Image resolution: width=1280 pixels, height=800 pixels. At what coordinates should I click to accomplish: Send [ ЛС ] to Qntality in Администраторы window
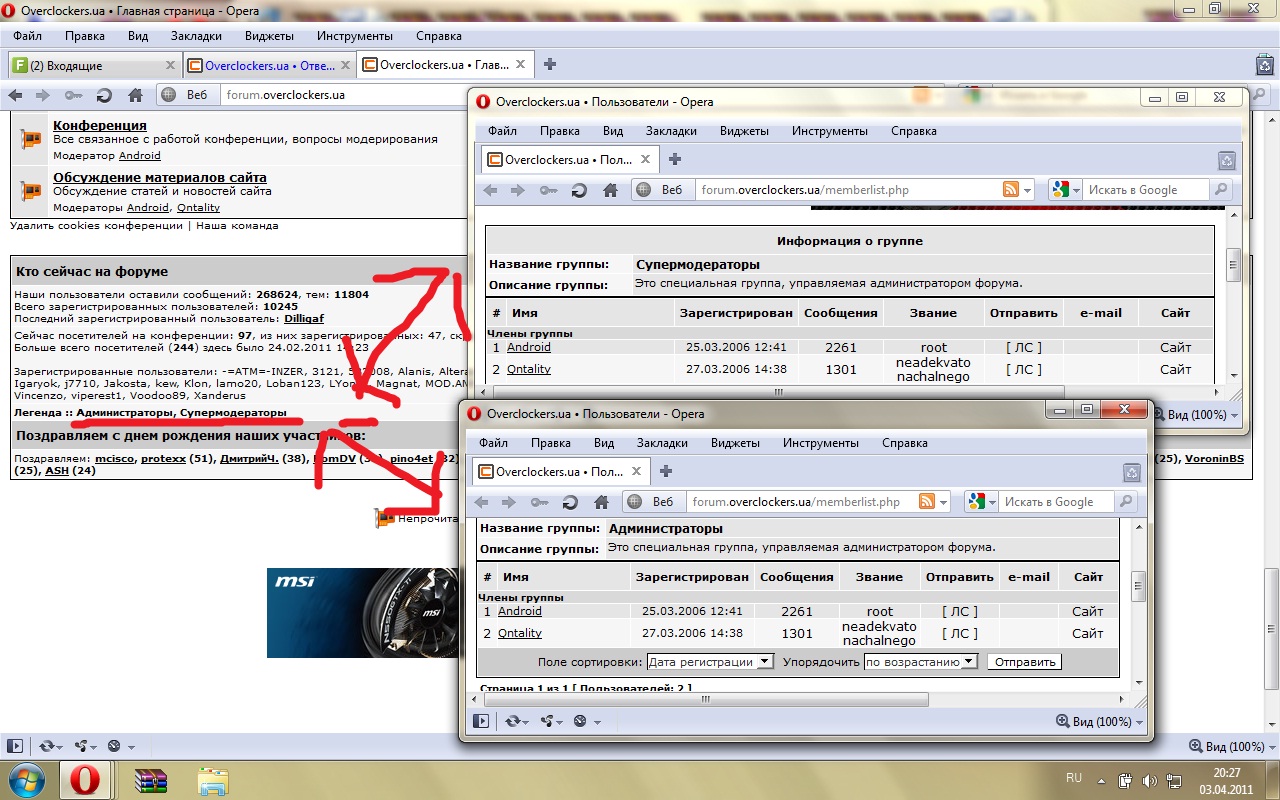[x=960, y=633]
